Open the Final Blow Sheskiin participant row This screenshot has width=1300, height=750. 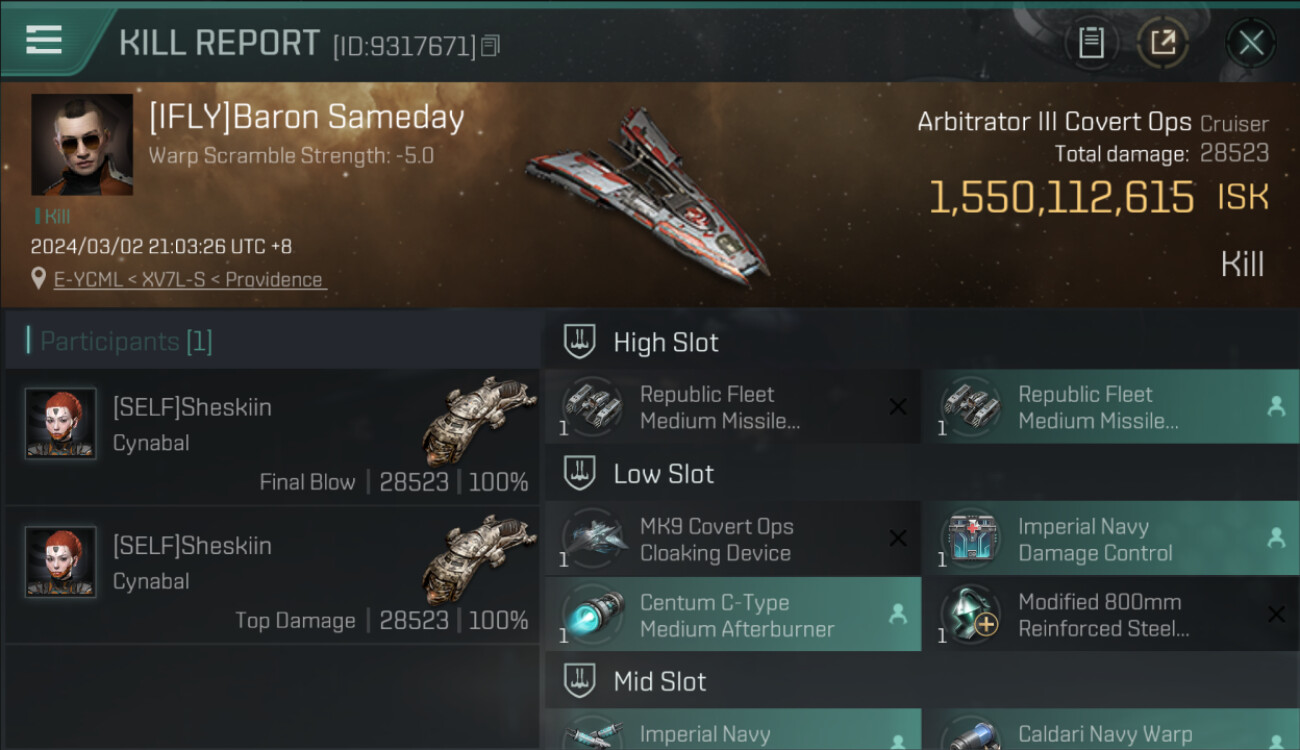tap(272, 437)
